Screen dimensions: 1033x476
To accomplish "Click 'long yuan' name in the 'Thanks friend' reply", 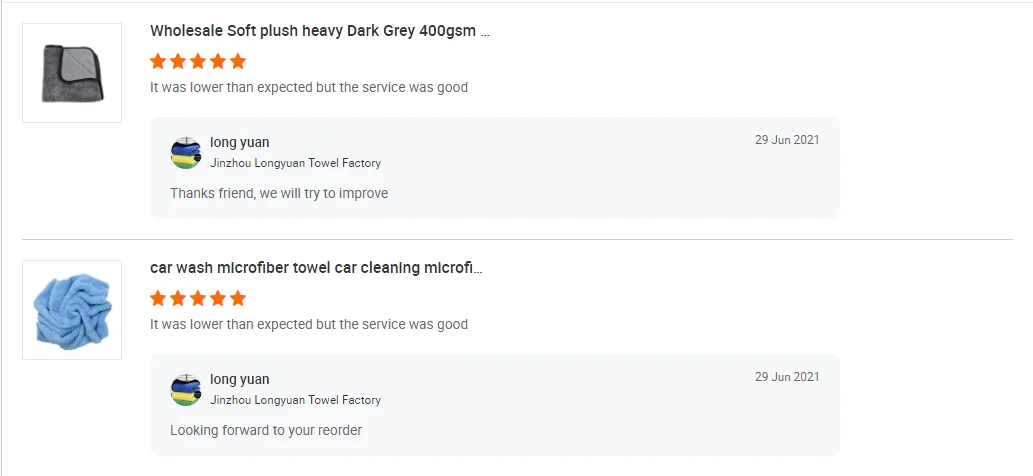I will (x=240, y=143).
